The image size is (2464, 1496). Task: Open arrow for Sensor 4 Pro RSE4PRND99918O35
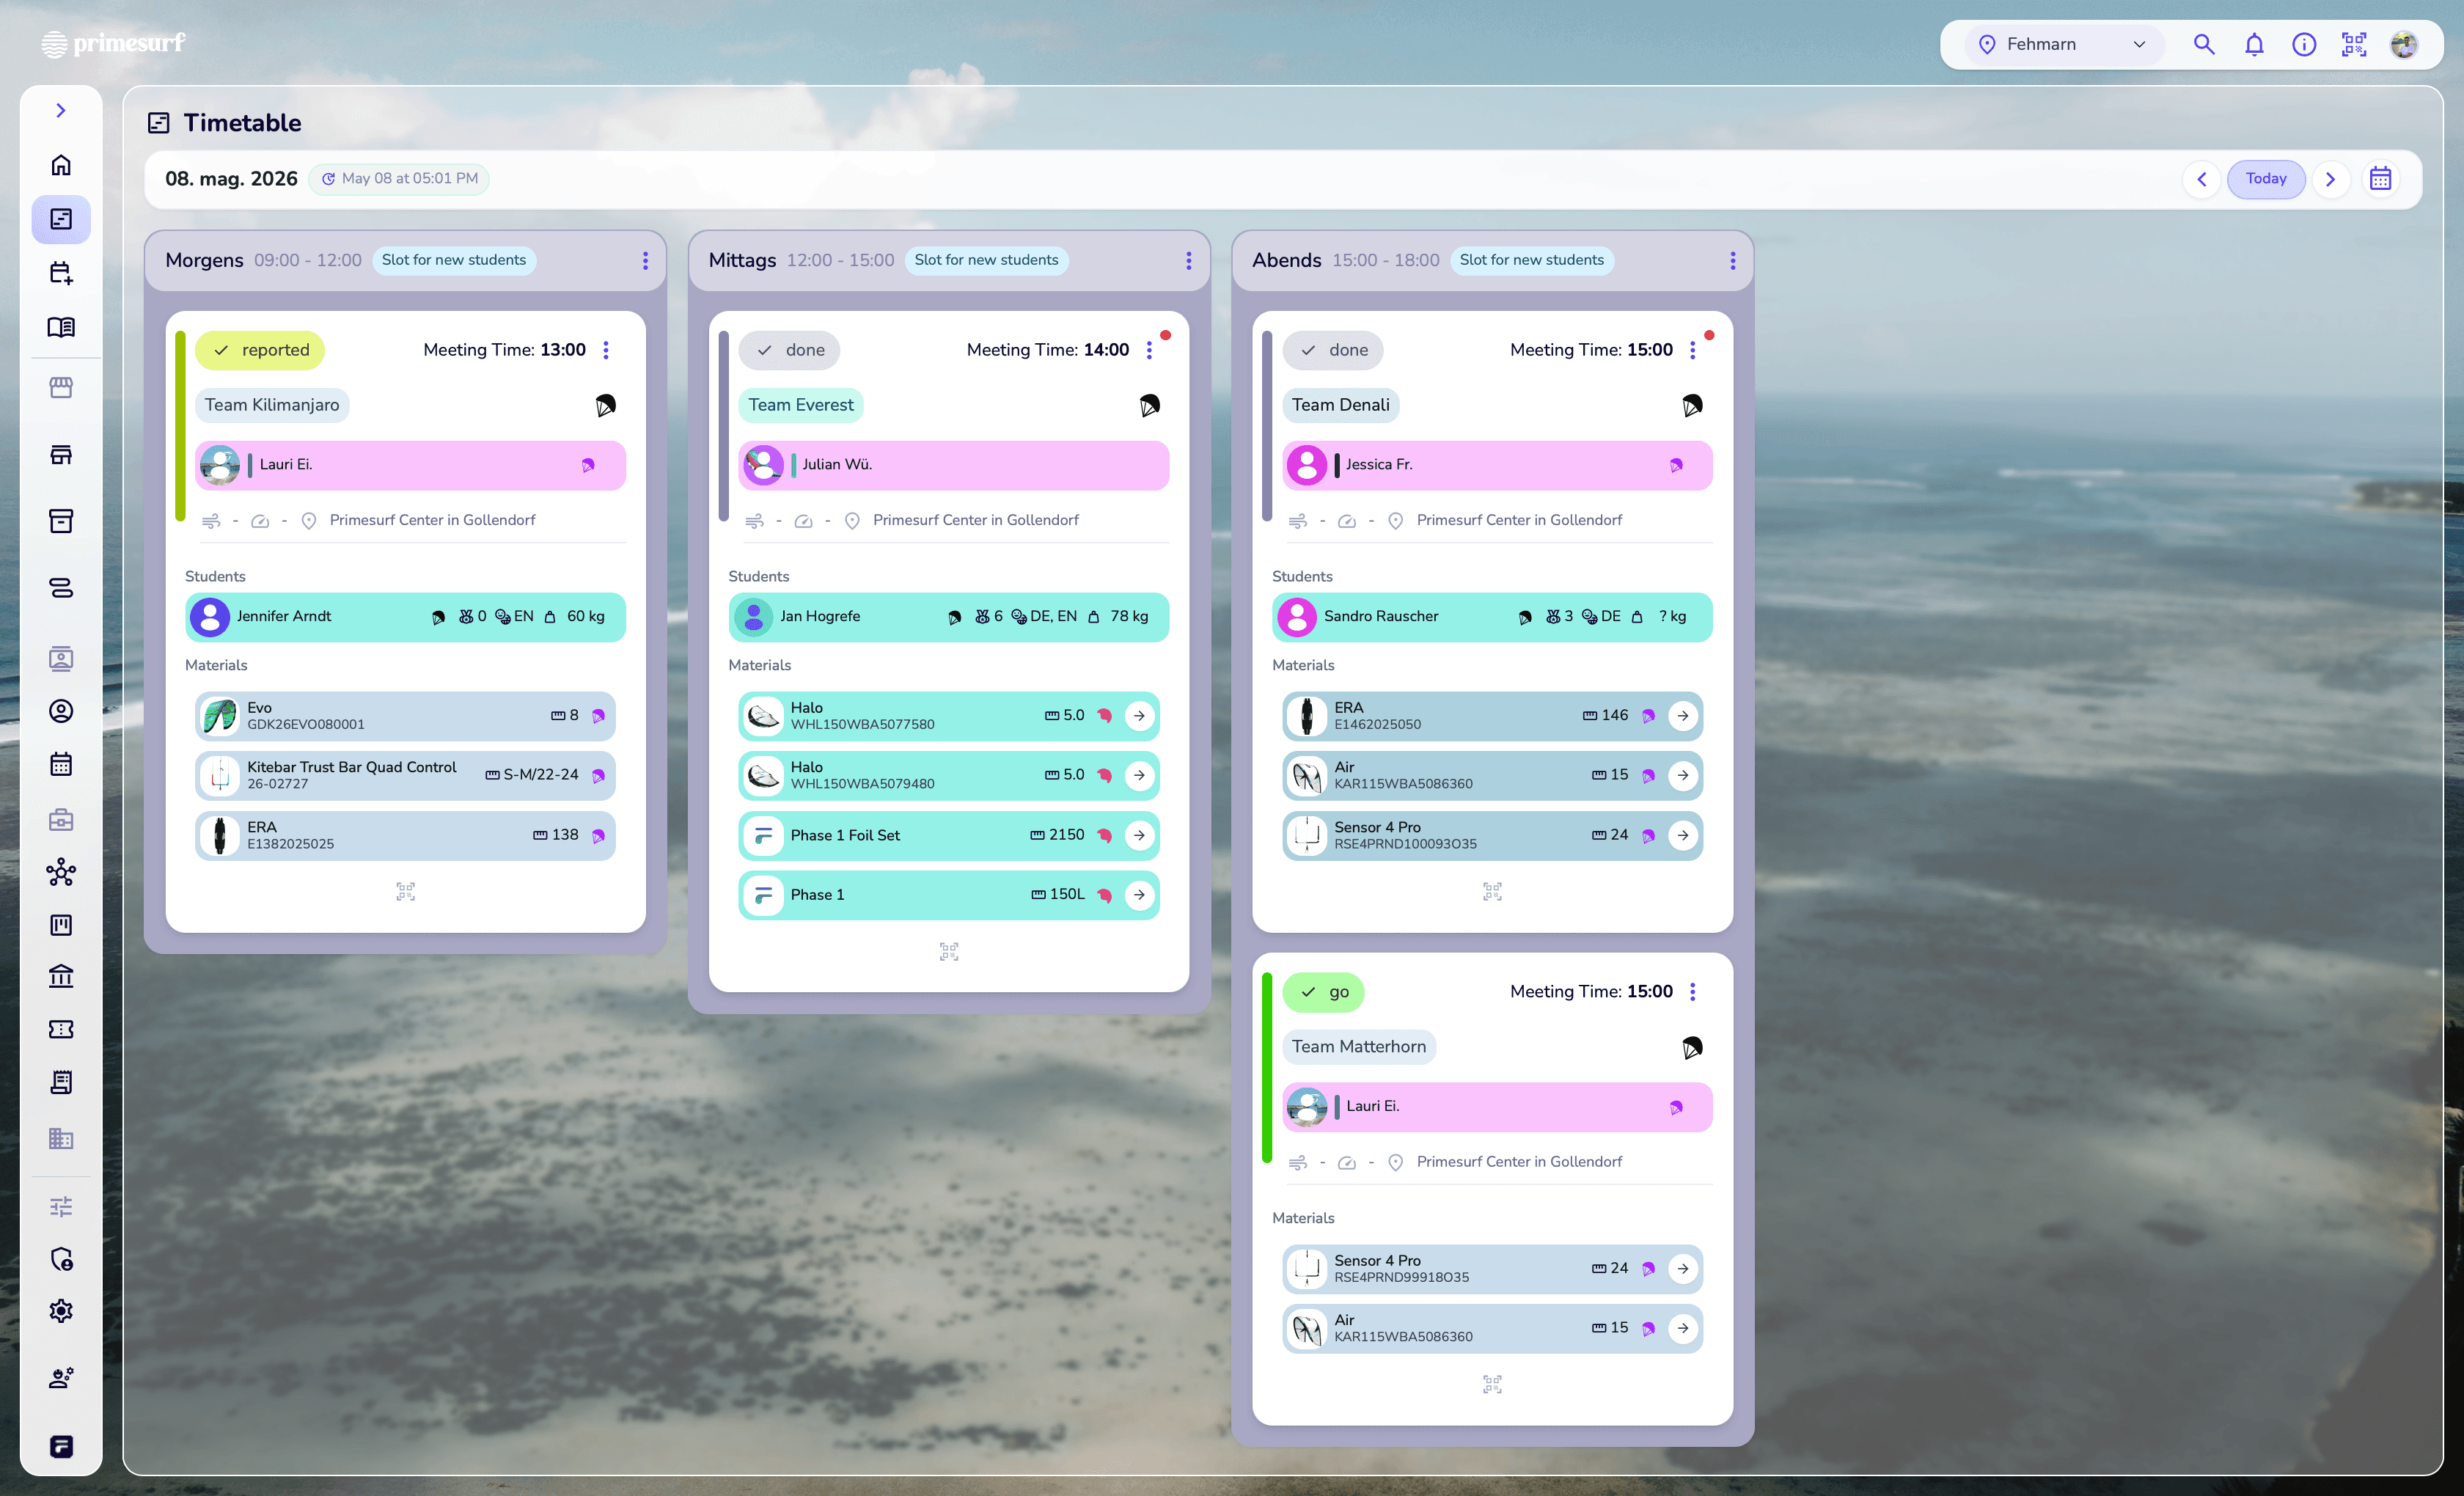pyautogui.click(x=1683, y=1269)
